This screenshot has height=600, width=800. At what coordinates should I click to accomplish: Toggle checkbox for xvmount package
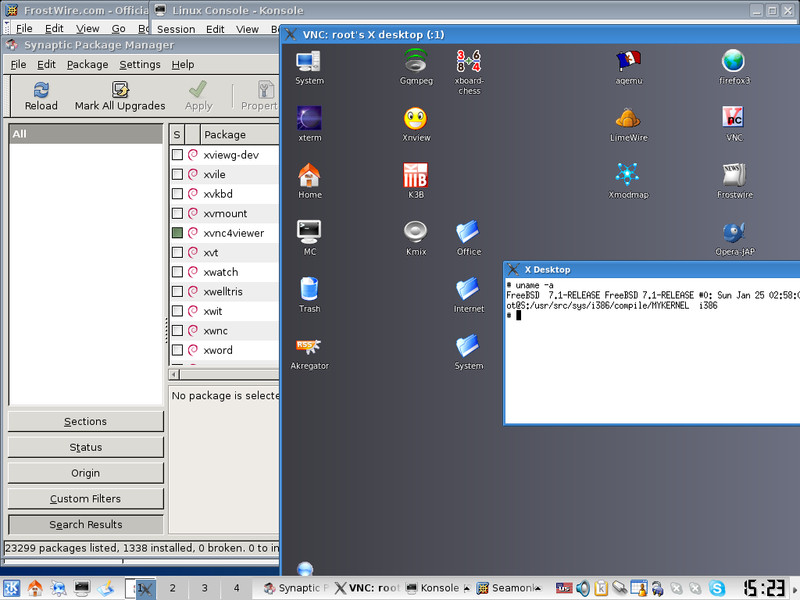point(177,213)
